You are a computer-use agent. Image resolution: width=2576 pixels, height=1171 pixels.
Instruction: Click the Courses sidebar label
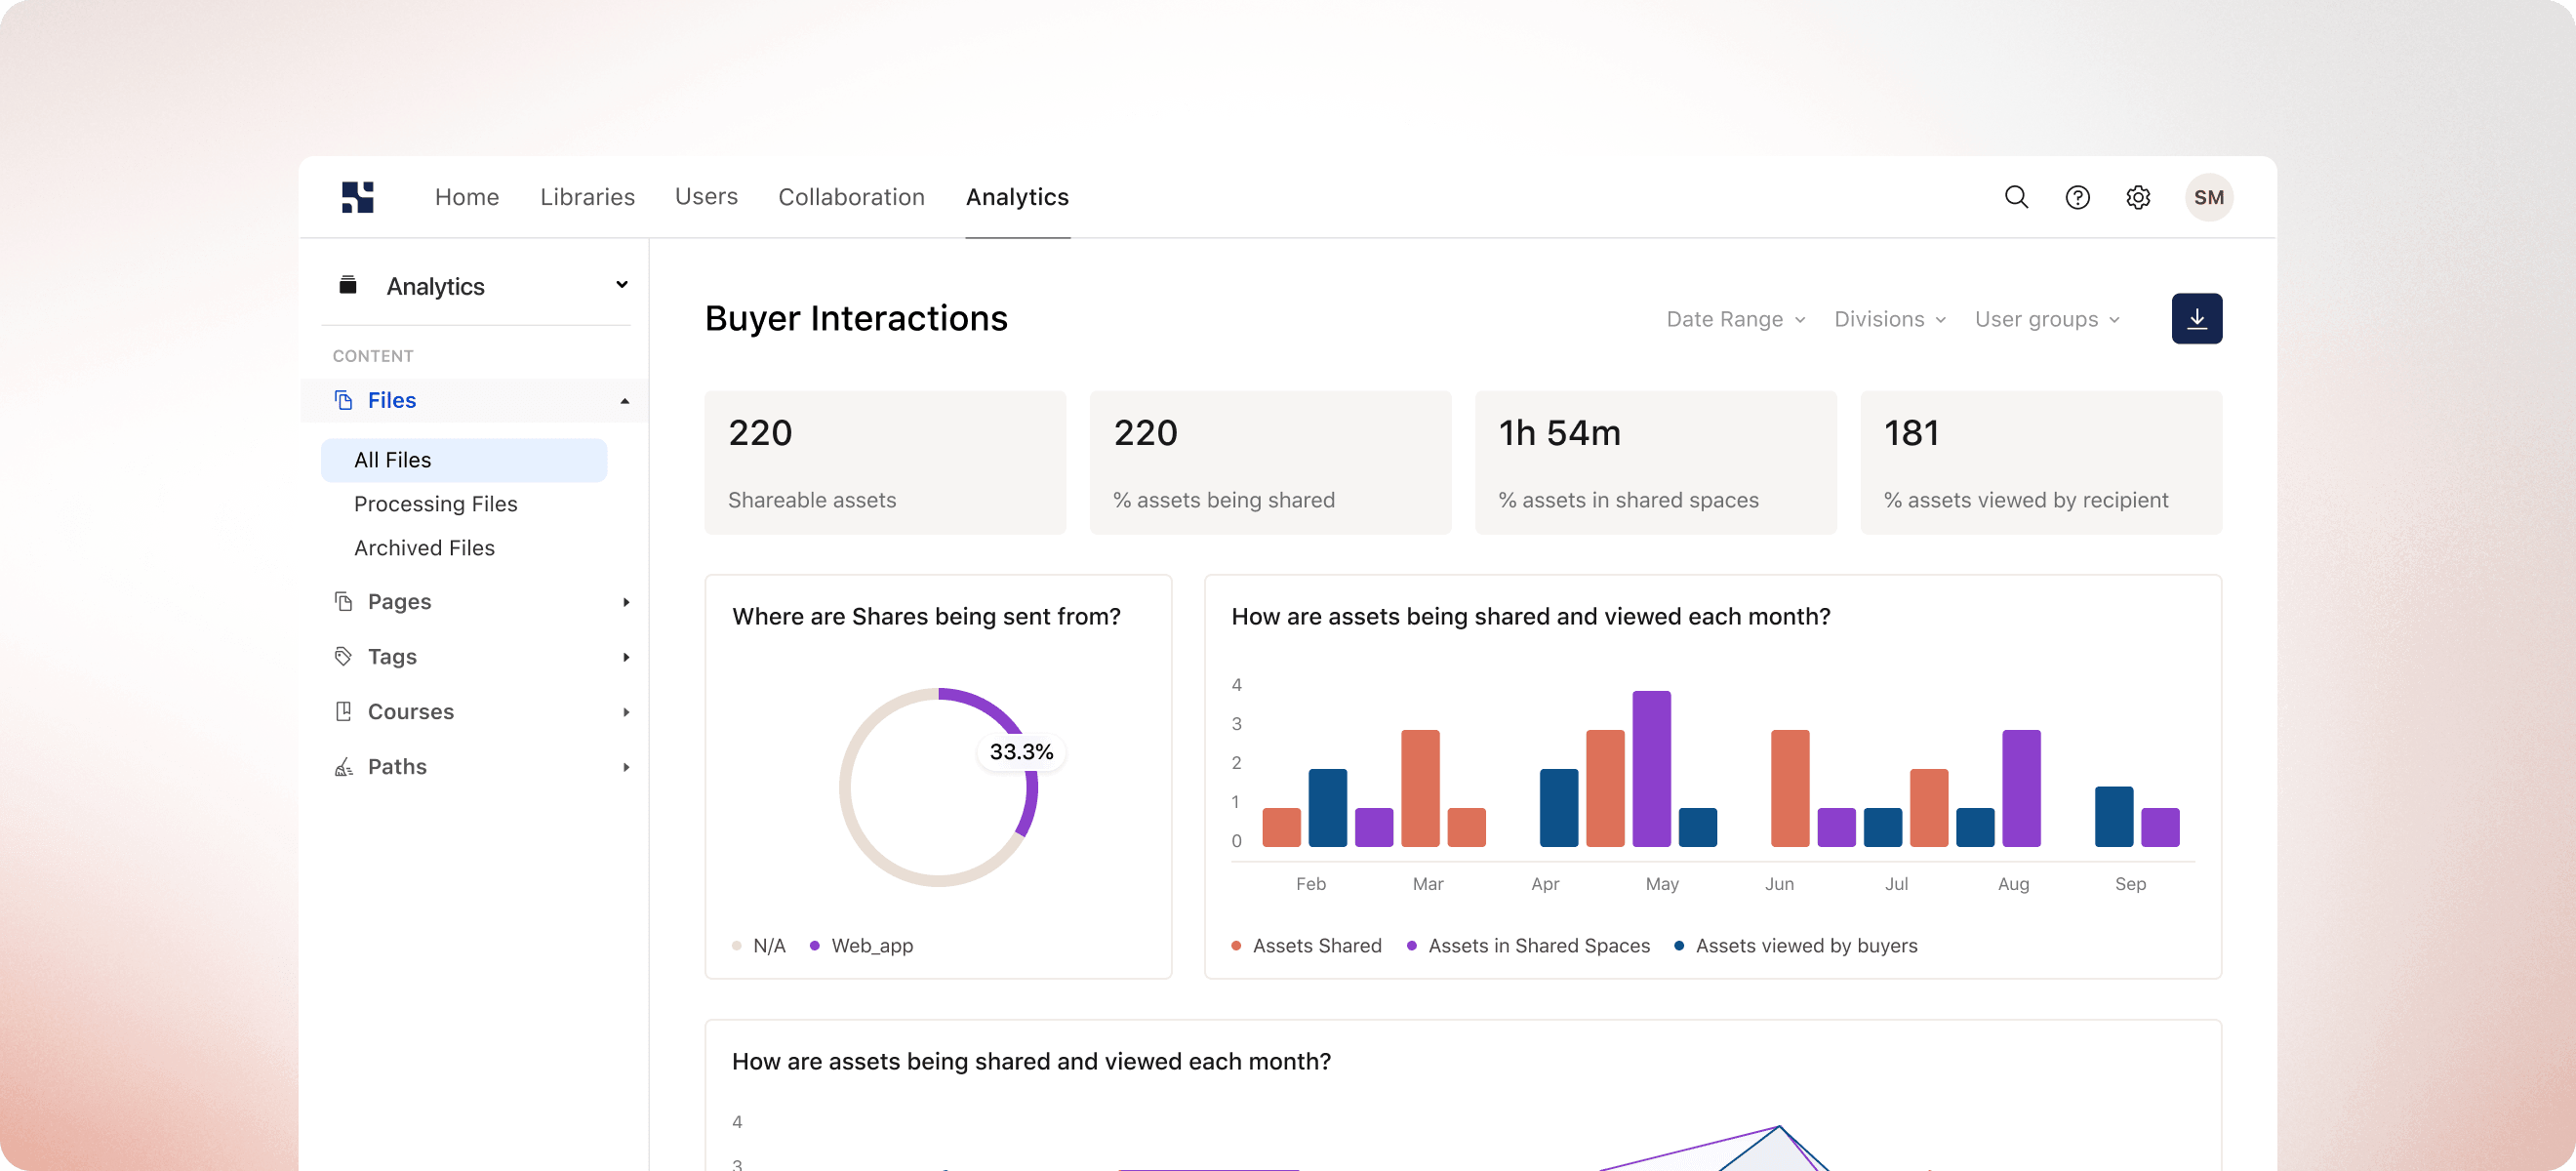pos(411,711)
